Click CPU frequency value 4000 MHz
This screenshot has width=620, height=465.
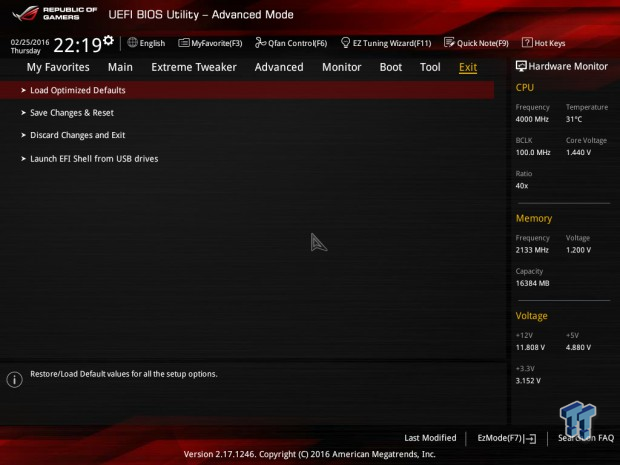pos(532,119)
